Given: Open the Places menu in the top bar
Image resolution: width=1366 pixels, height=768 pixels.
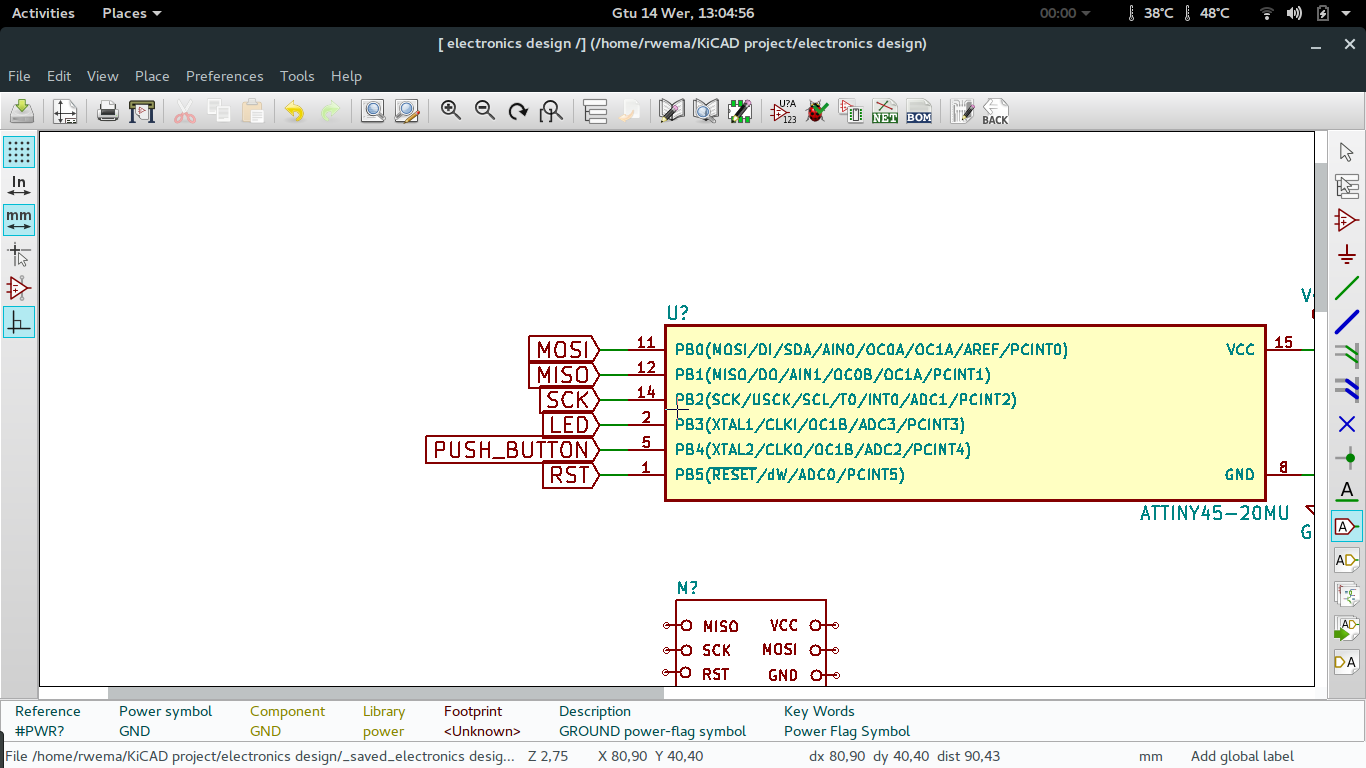Looking at the screenshot, I should point(125,13).
